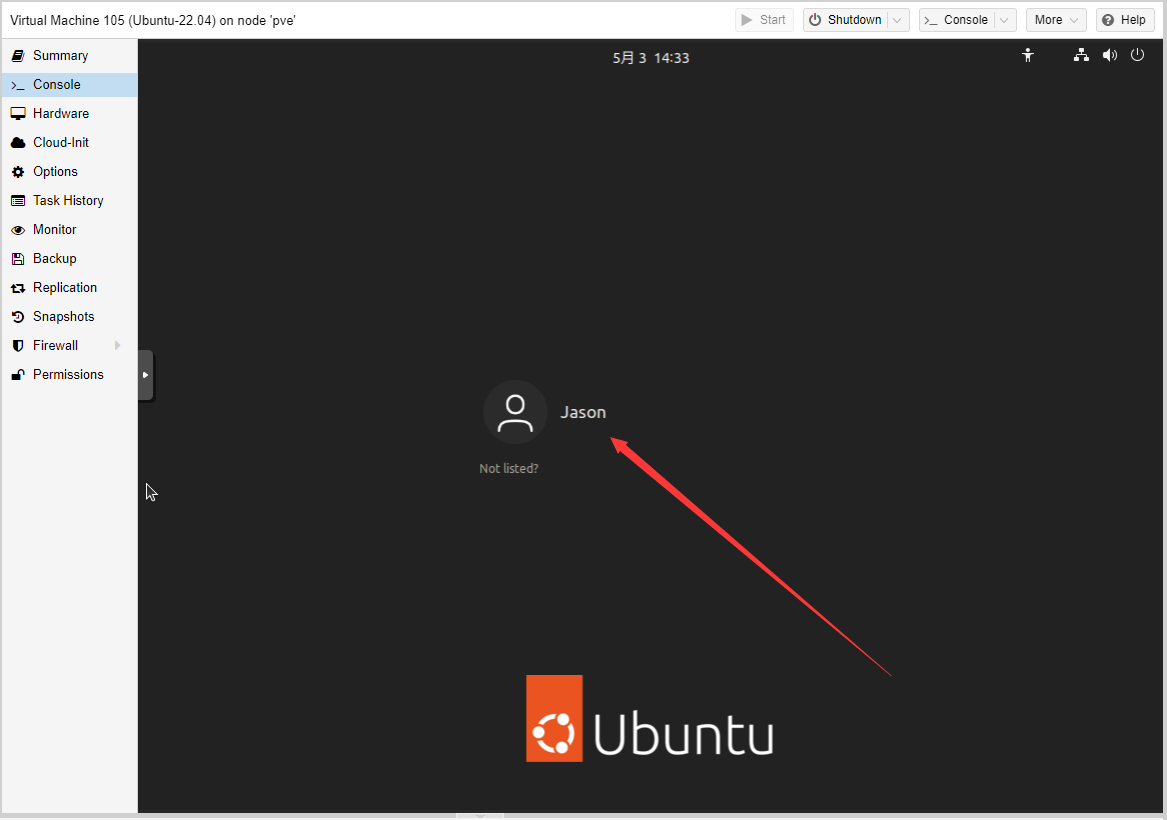Click the date and time clock
This screenshot has width=1167, height=820.
coord(651,58)
